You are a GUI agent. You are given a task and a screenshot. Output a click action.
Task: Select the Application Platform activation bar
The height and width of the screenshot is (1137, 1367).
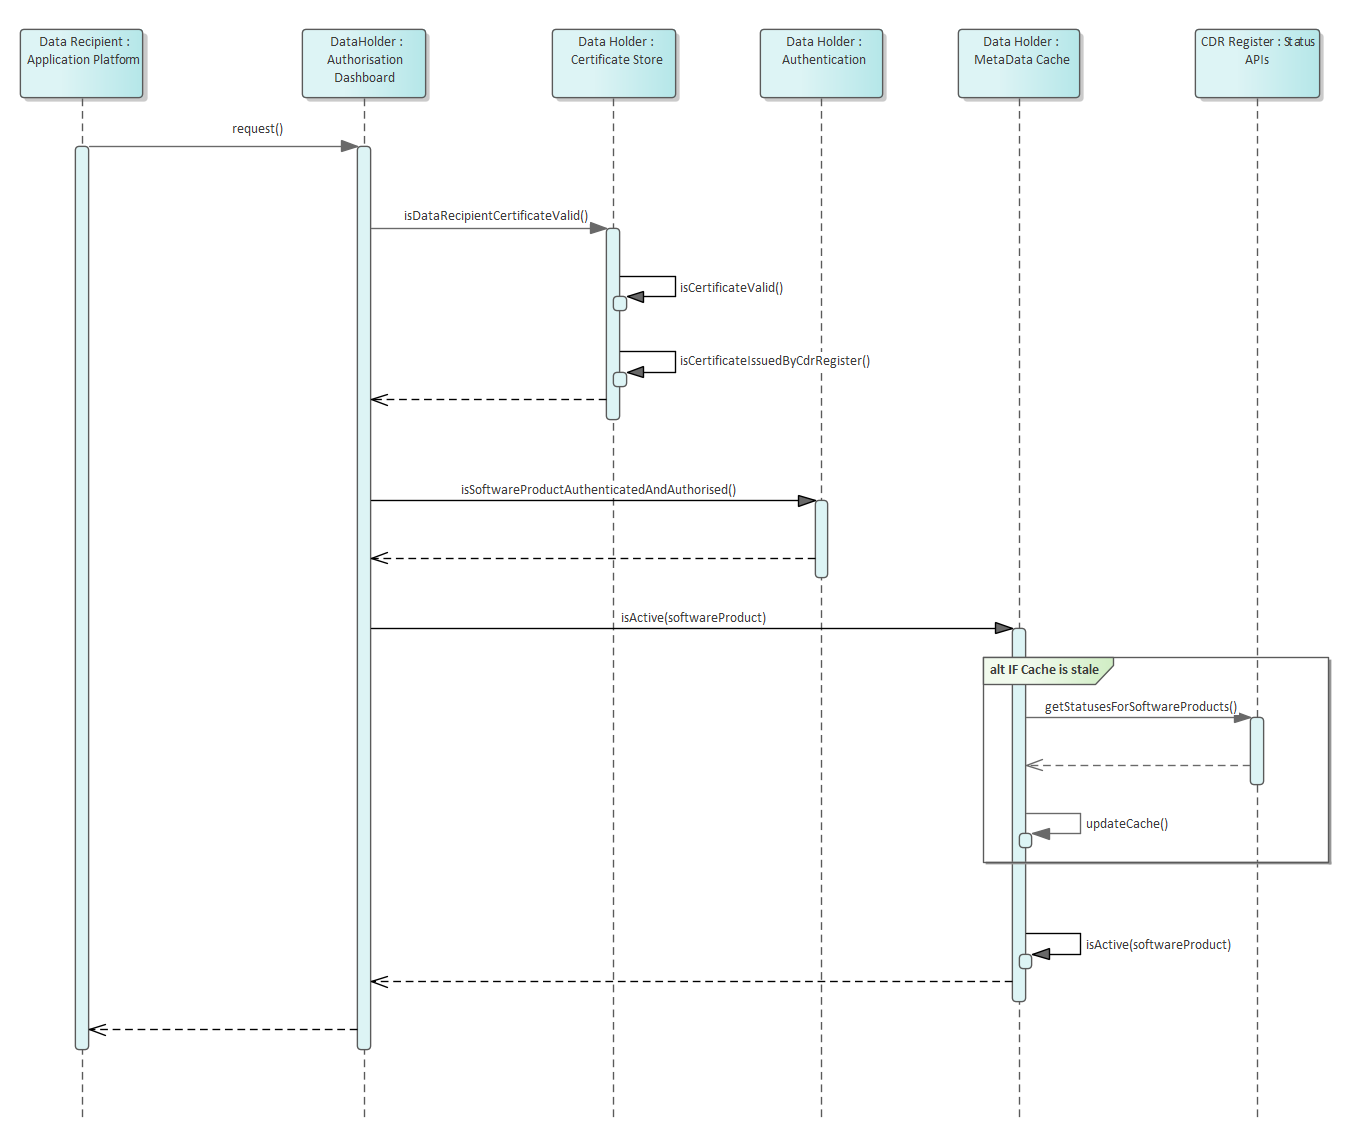pyautogui.click(x=82, y=600)
